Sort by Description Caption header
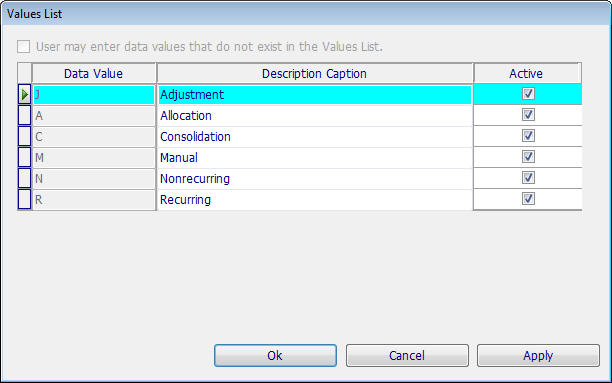 pos(315,73)
